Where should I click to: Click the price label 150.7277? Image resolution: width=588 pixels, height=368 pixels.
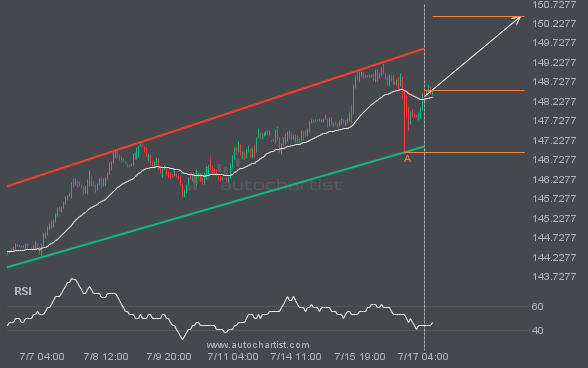554,5
